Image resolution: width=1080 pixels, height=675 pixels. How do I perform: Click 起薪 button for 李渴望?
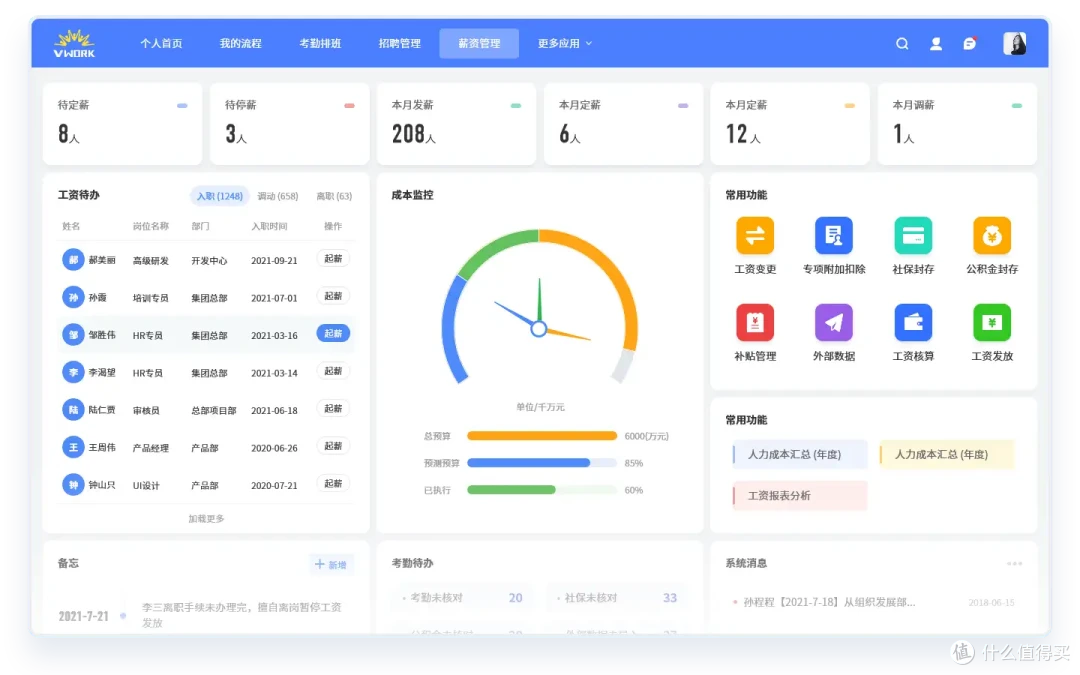(x=333, y=371)
